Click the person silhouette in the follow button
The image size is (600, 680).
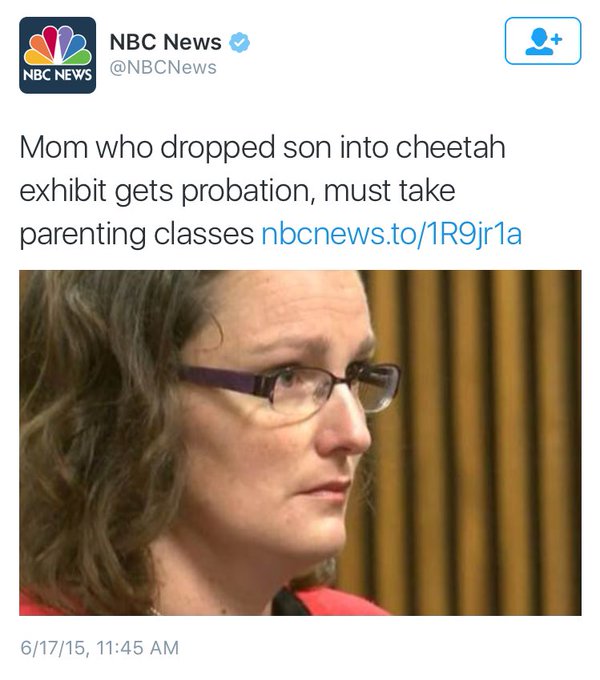539,42
